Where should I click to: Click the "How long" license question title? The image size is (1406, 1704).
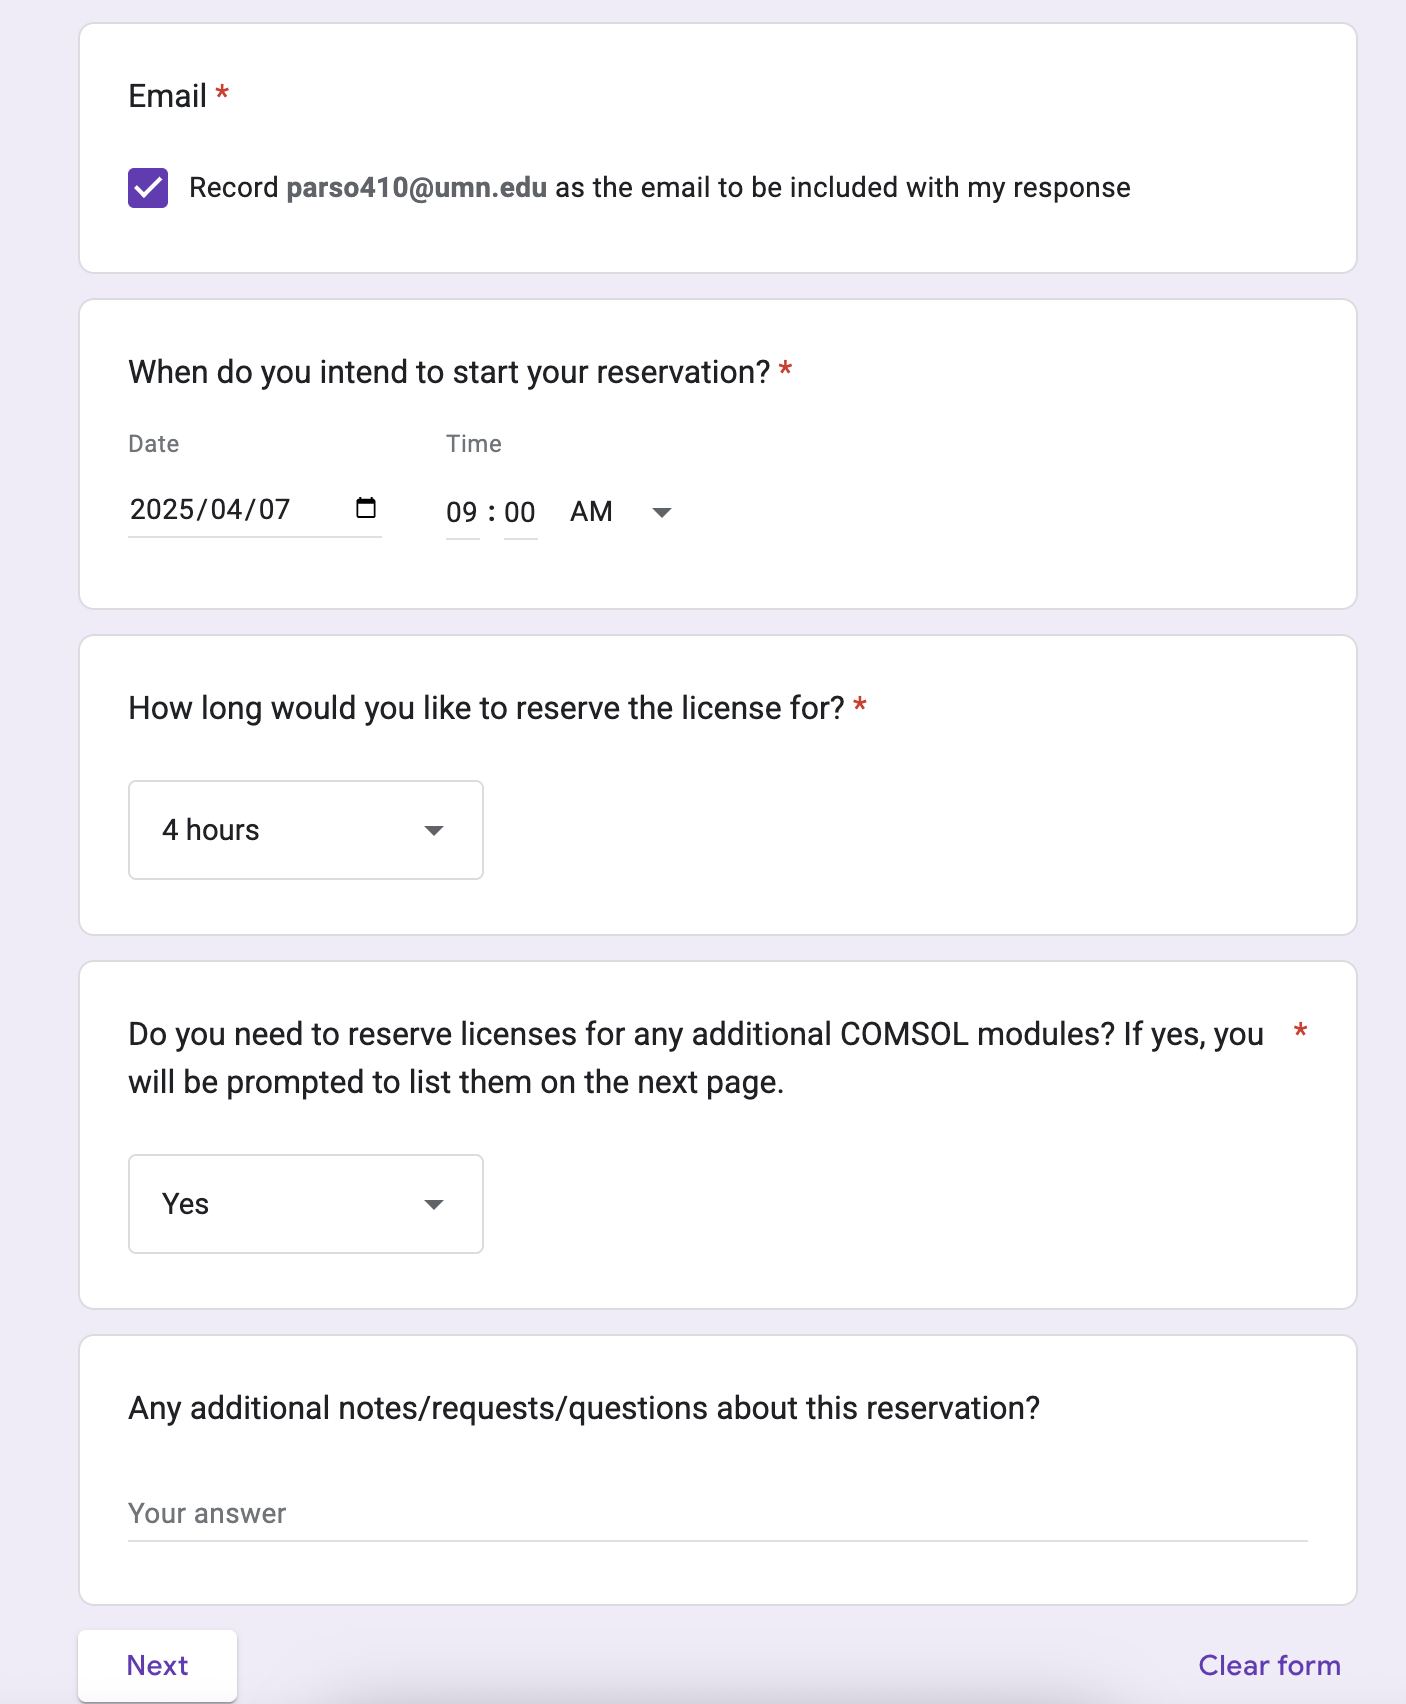pos(486,708)
